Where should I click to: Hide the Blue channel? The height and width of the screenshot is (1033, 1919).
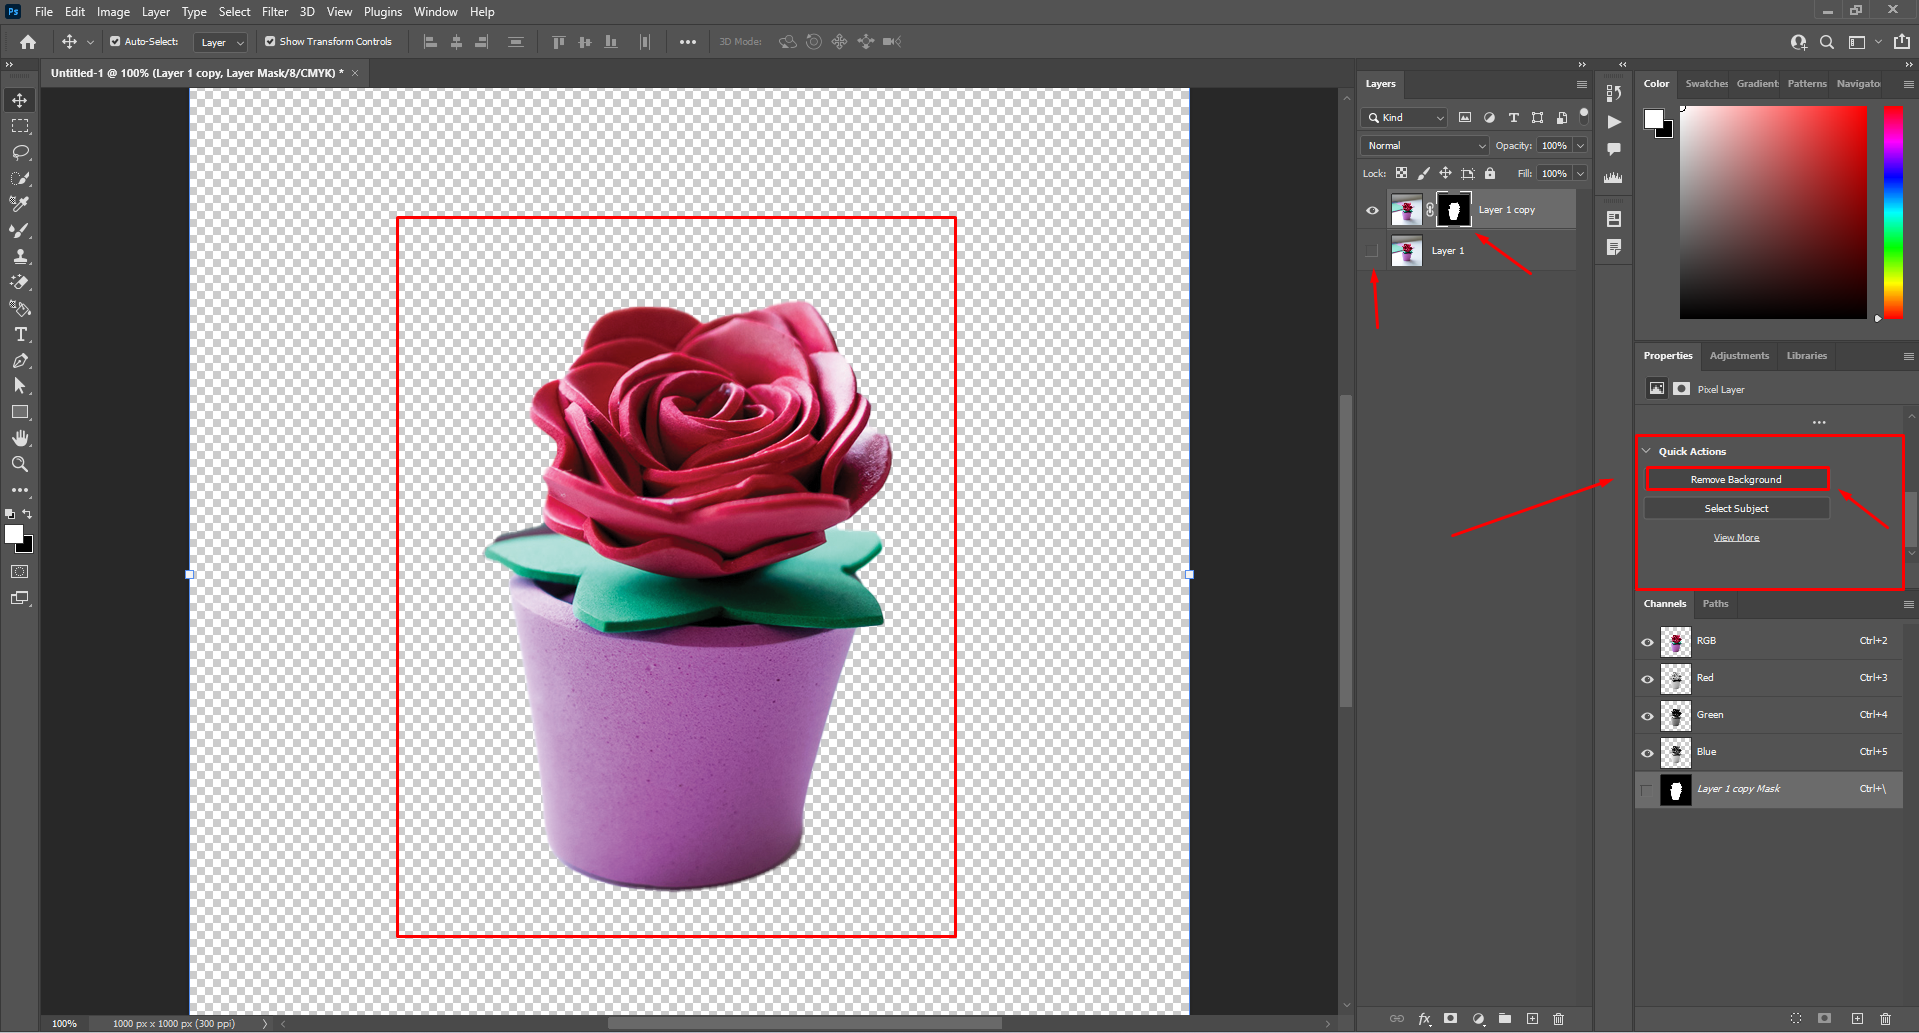coord(1647,752)
